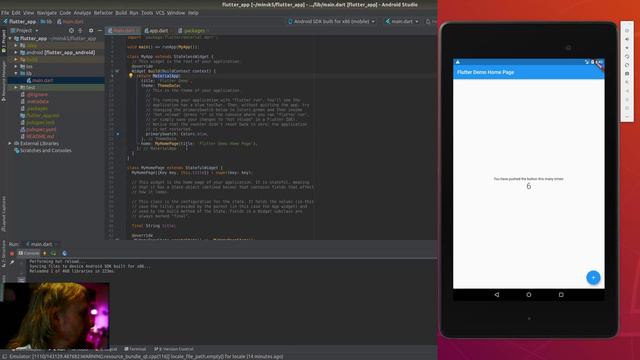Rotate the emulator right
Image resolution: width=640 pixels, height=360 pixels.
tap(627, 65)
